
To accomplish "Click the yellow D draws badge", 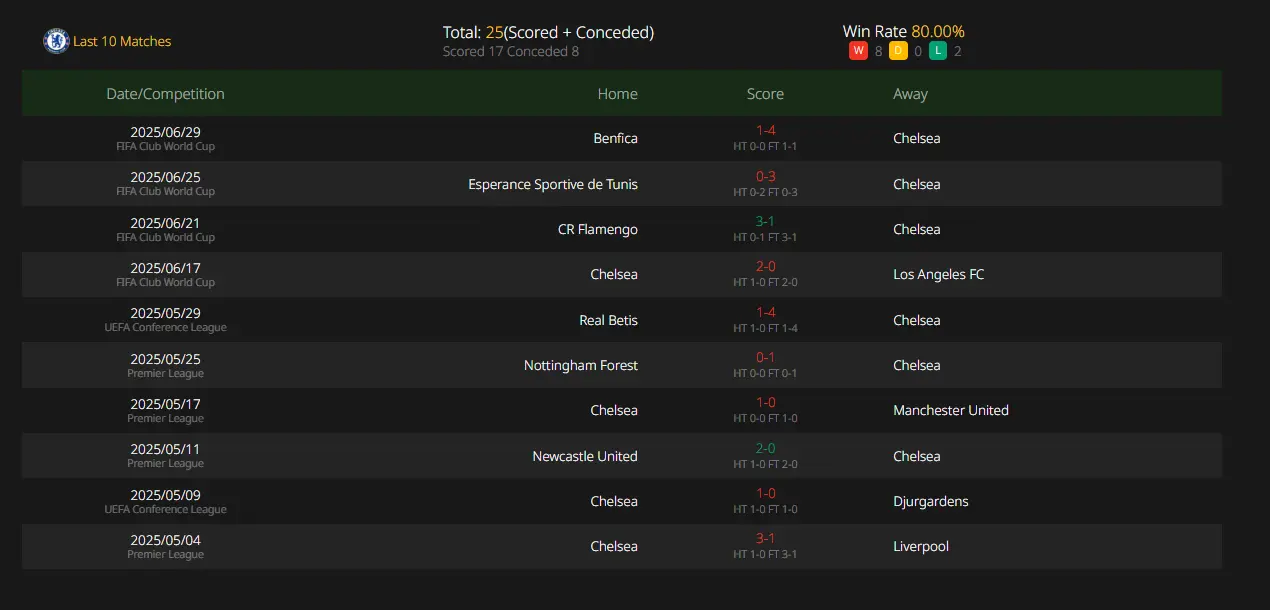I will (898, 51).
